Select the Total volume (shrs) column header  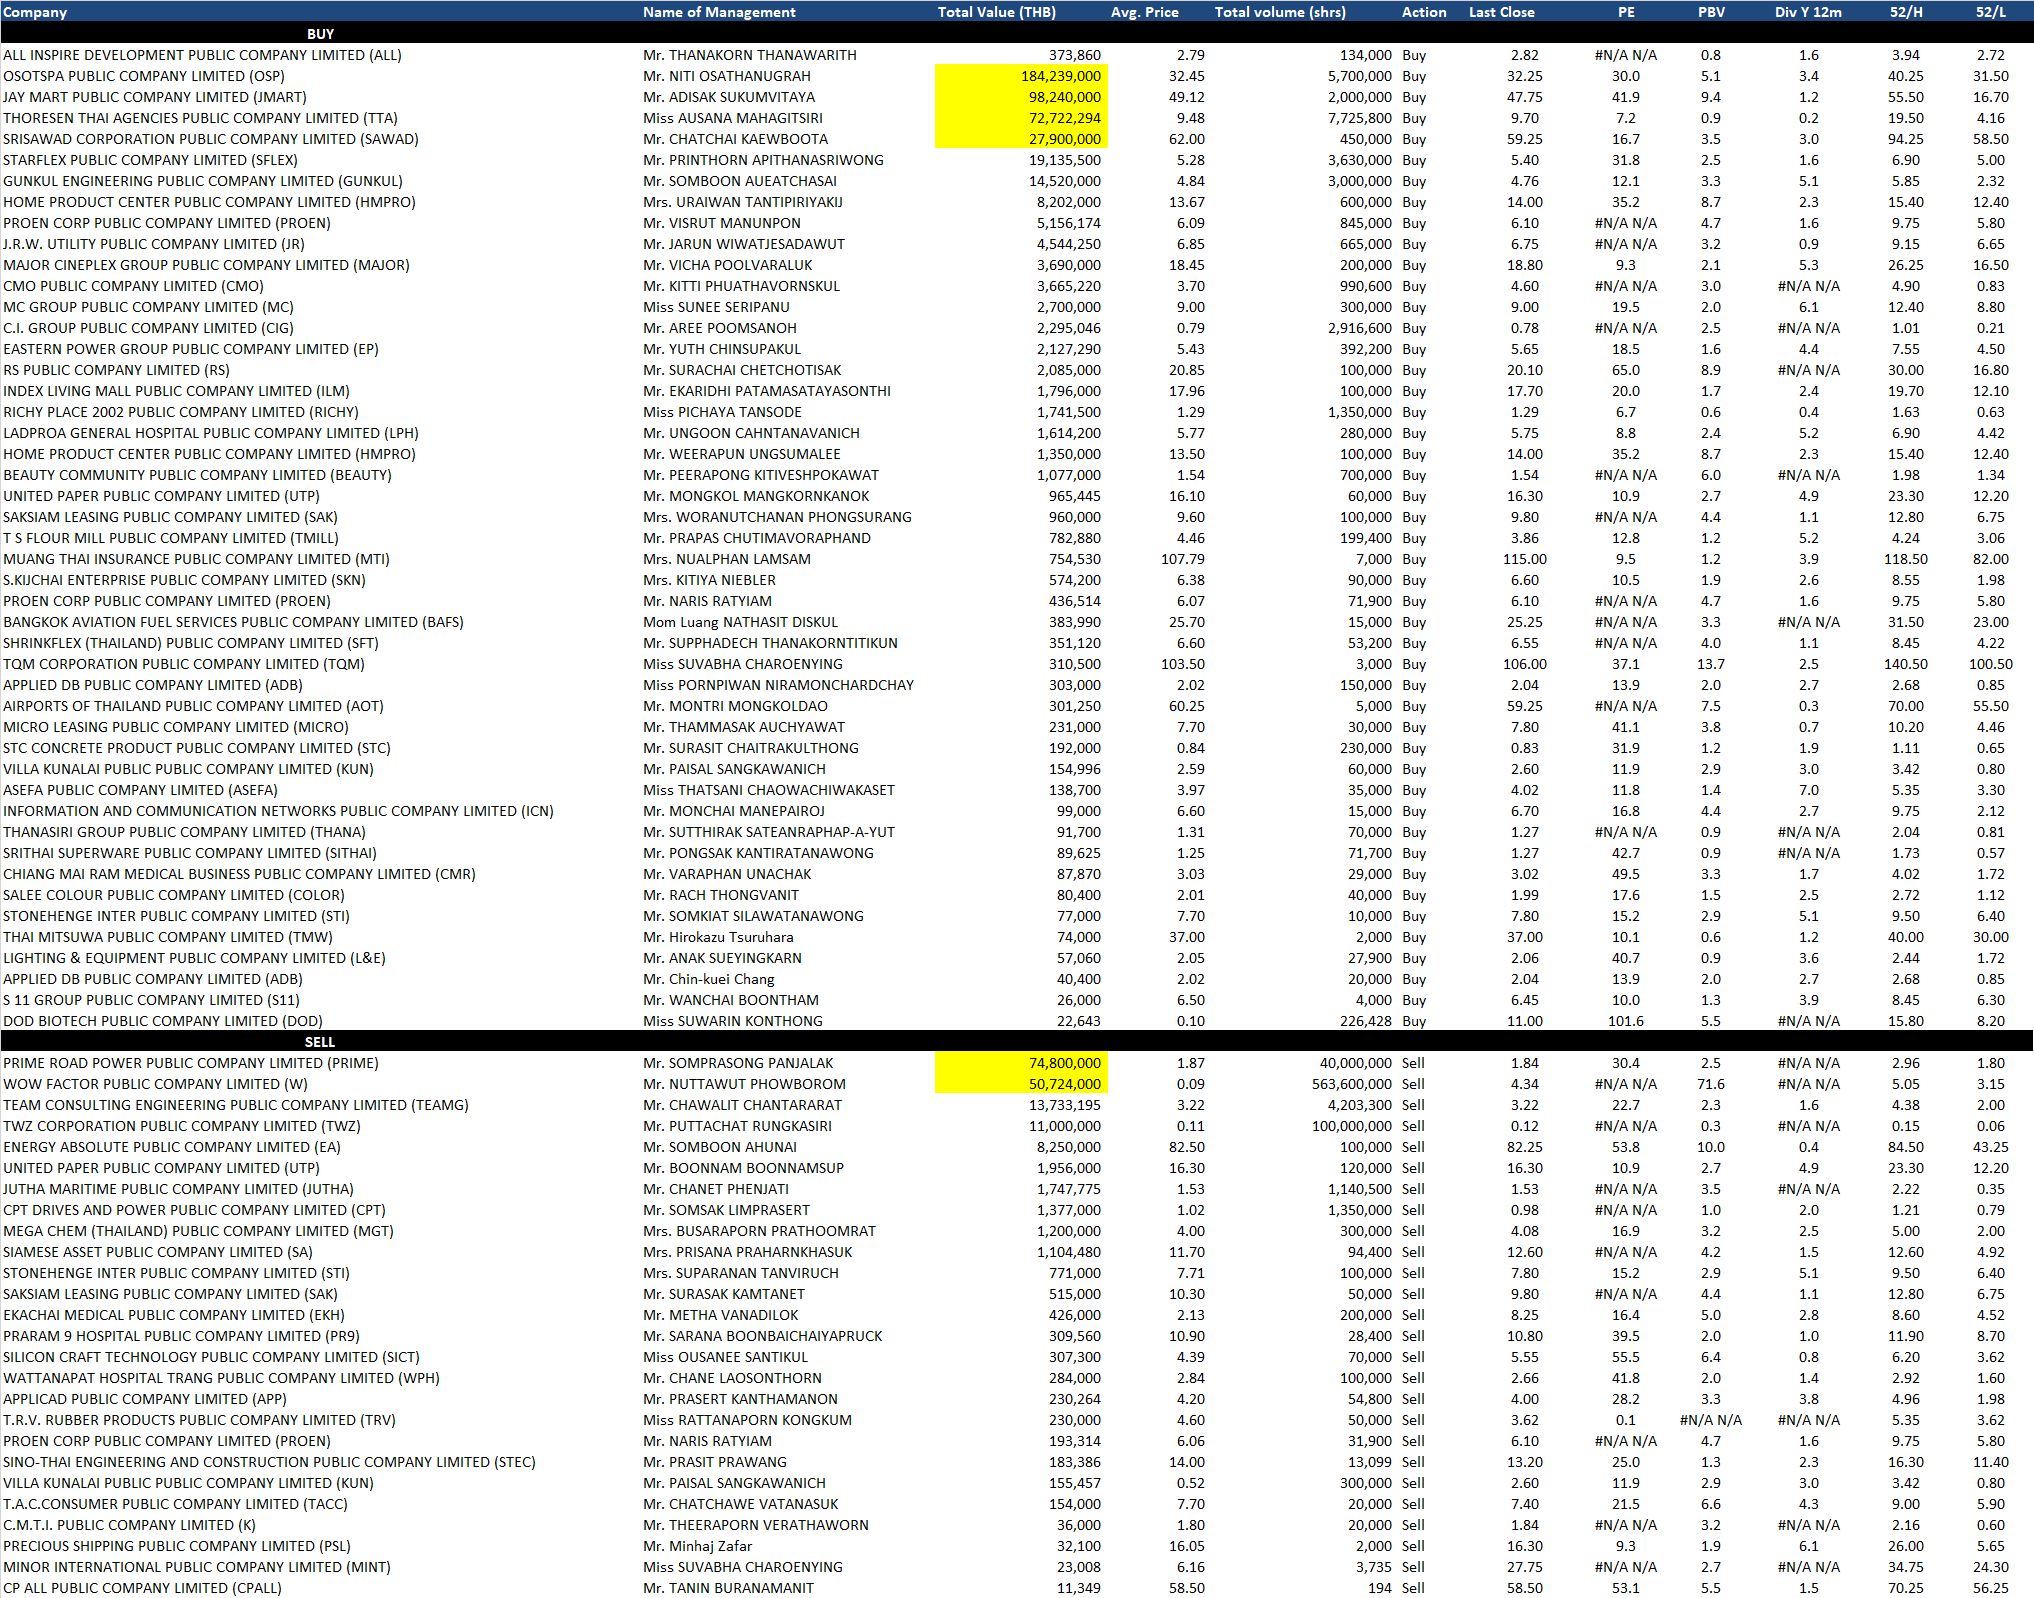tap(1280, 12)
